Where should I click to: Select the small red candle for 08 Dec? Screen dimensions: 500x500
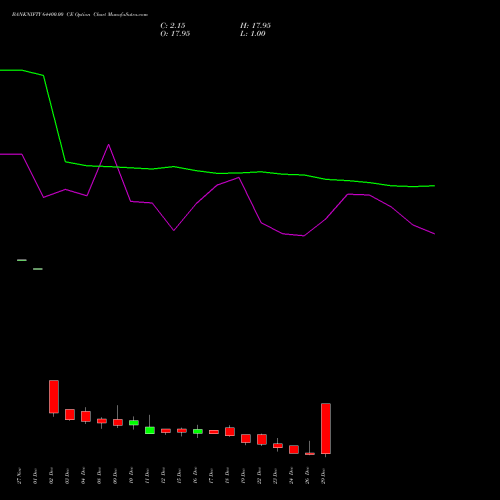(102, 421)
